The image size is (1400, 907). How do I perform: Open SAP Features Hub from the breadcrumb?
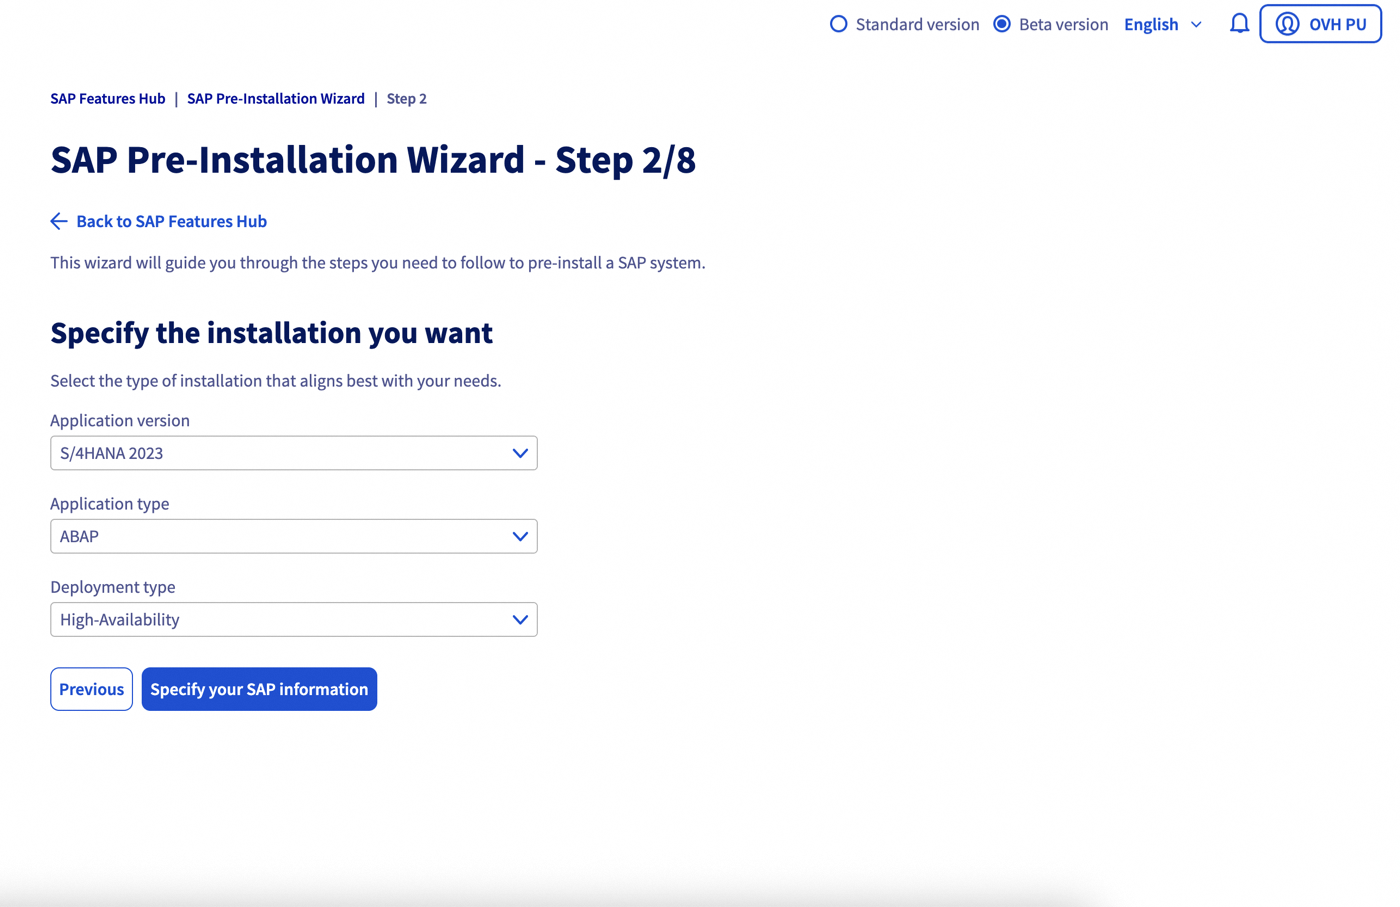coord(107,98)
